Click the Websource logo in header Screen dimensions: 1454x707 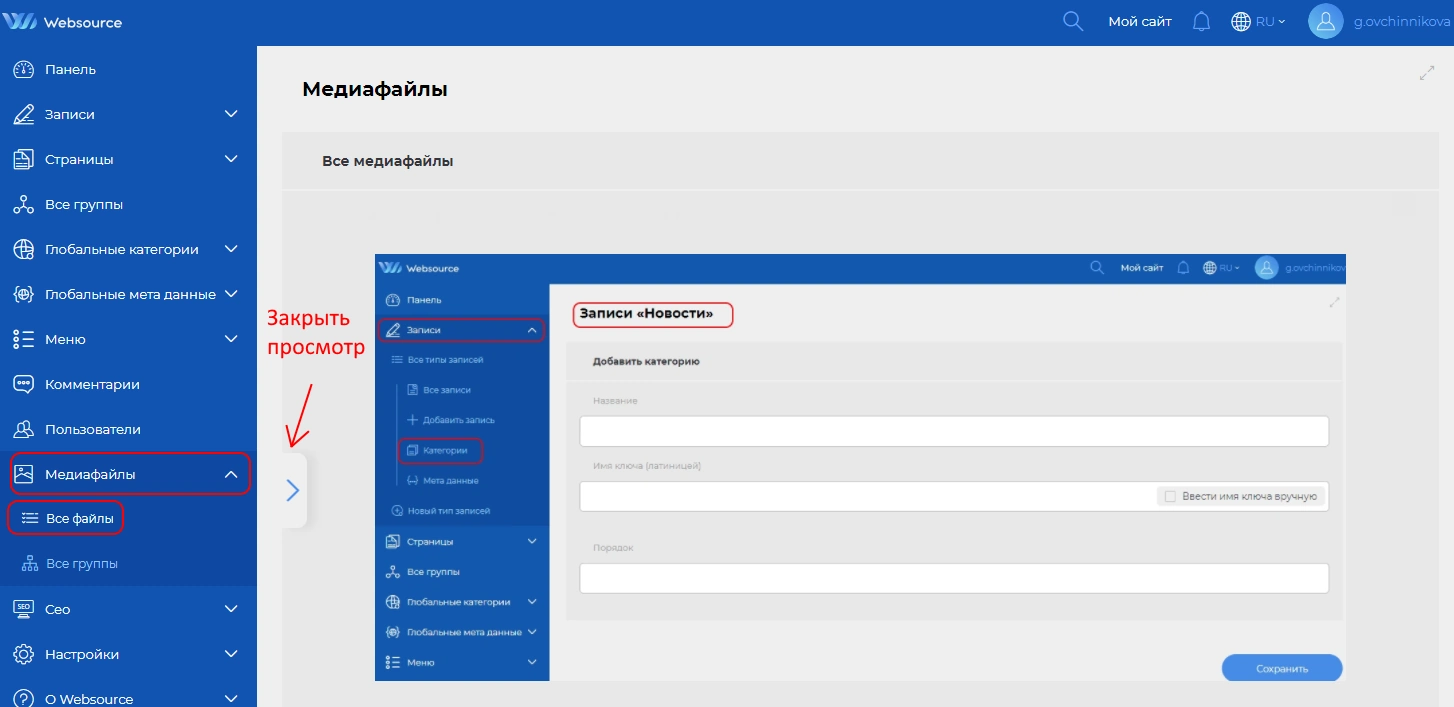point(69,21)
